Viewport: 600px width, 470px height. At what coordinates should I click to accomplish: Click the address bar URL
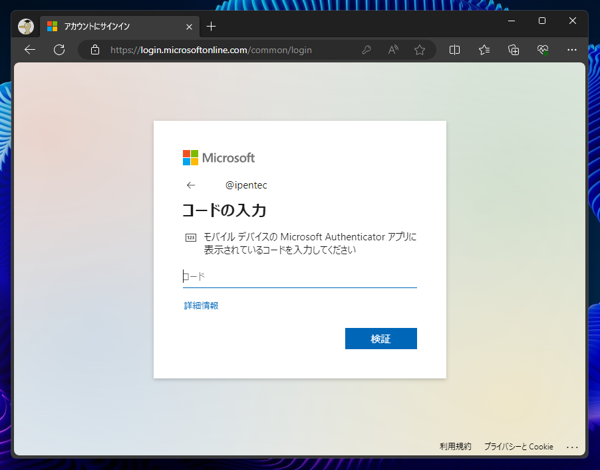pos(211,50)
